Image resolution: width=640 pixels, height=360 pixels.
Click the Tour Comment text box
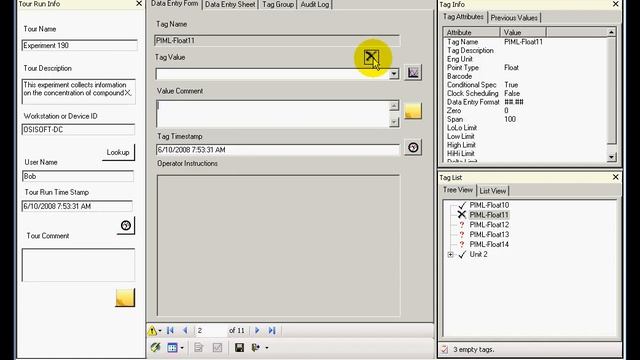78,265
